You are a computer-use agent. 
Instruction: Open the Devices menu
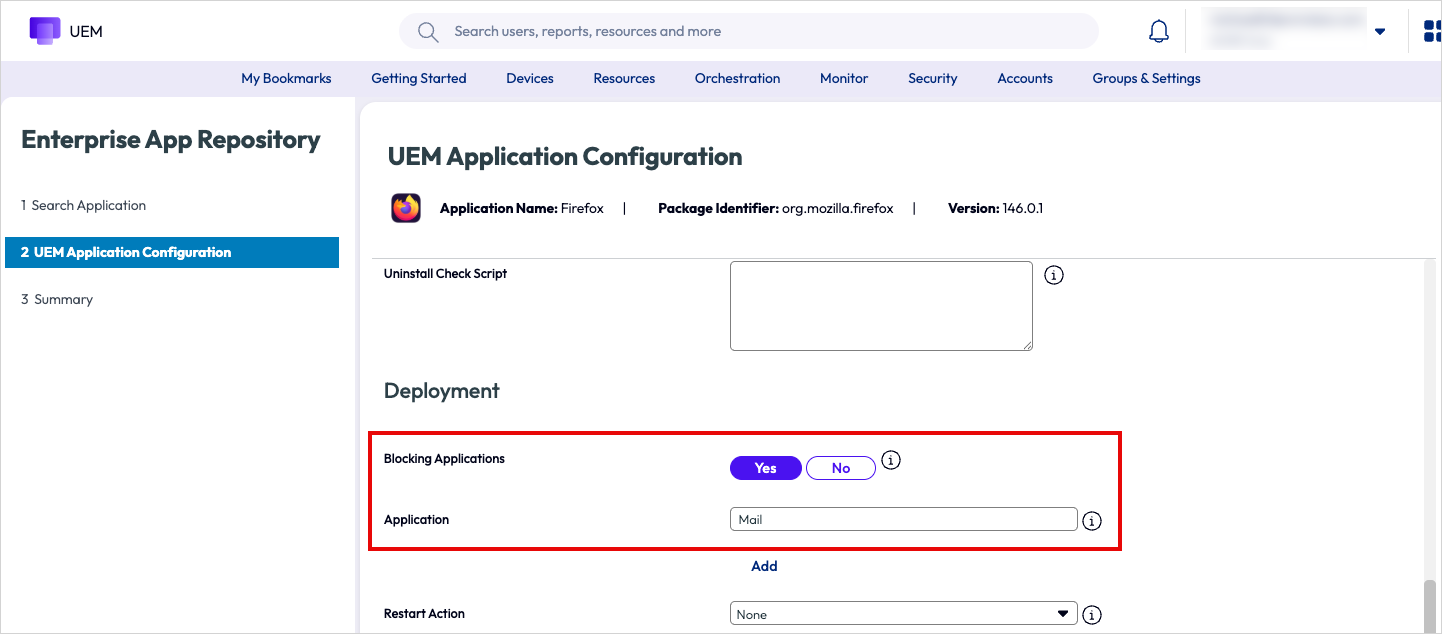pyautogui.click(x=530, y=78)
